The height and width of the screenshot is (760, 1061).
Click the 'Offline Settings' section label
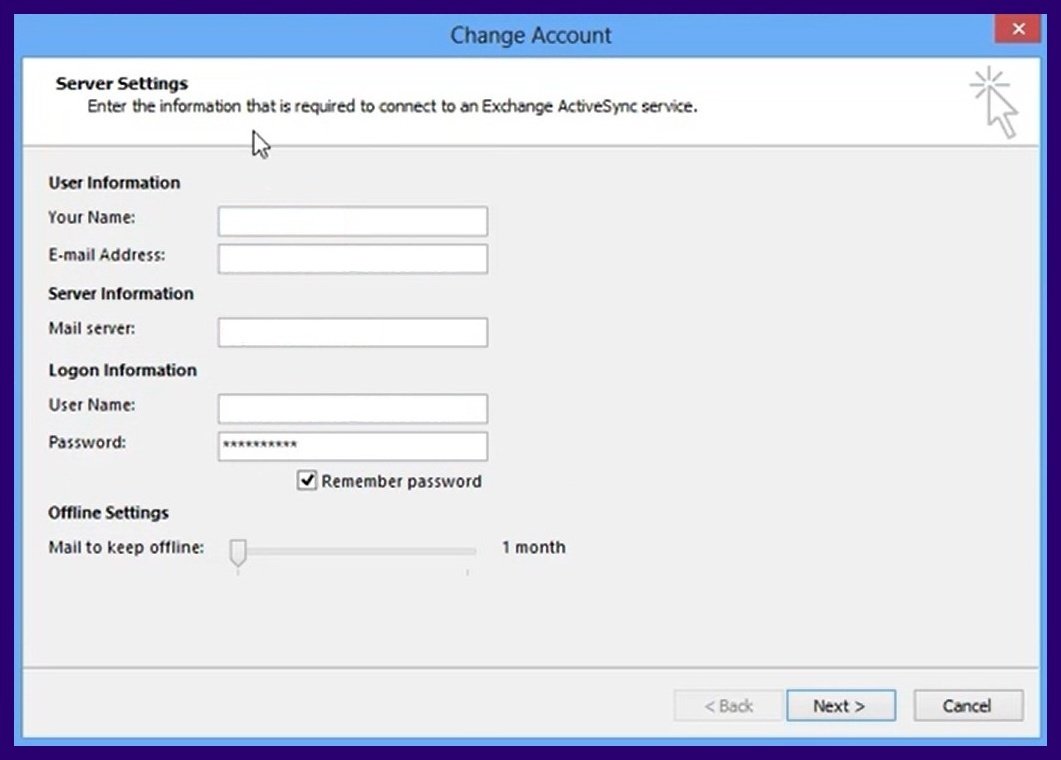click(108, 513)
